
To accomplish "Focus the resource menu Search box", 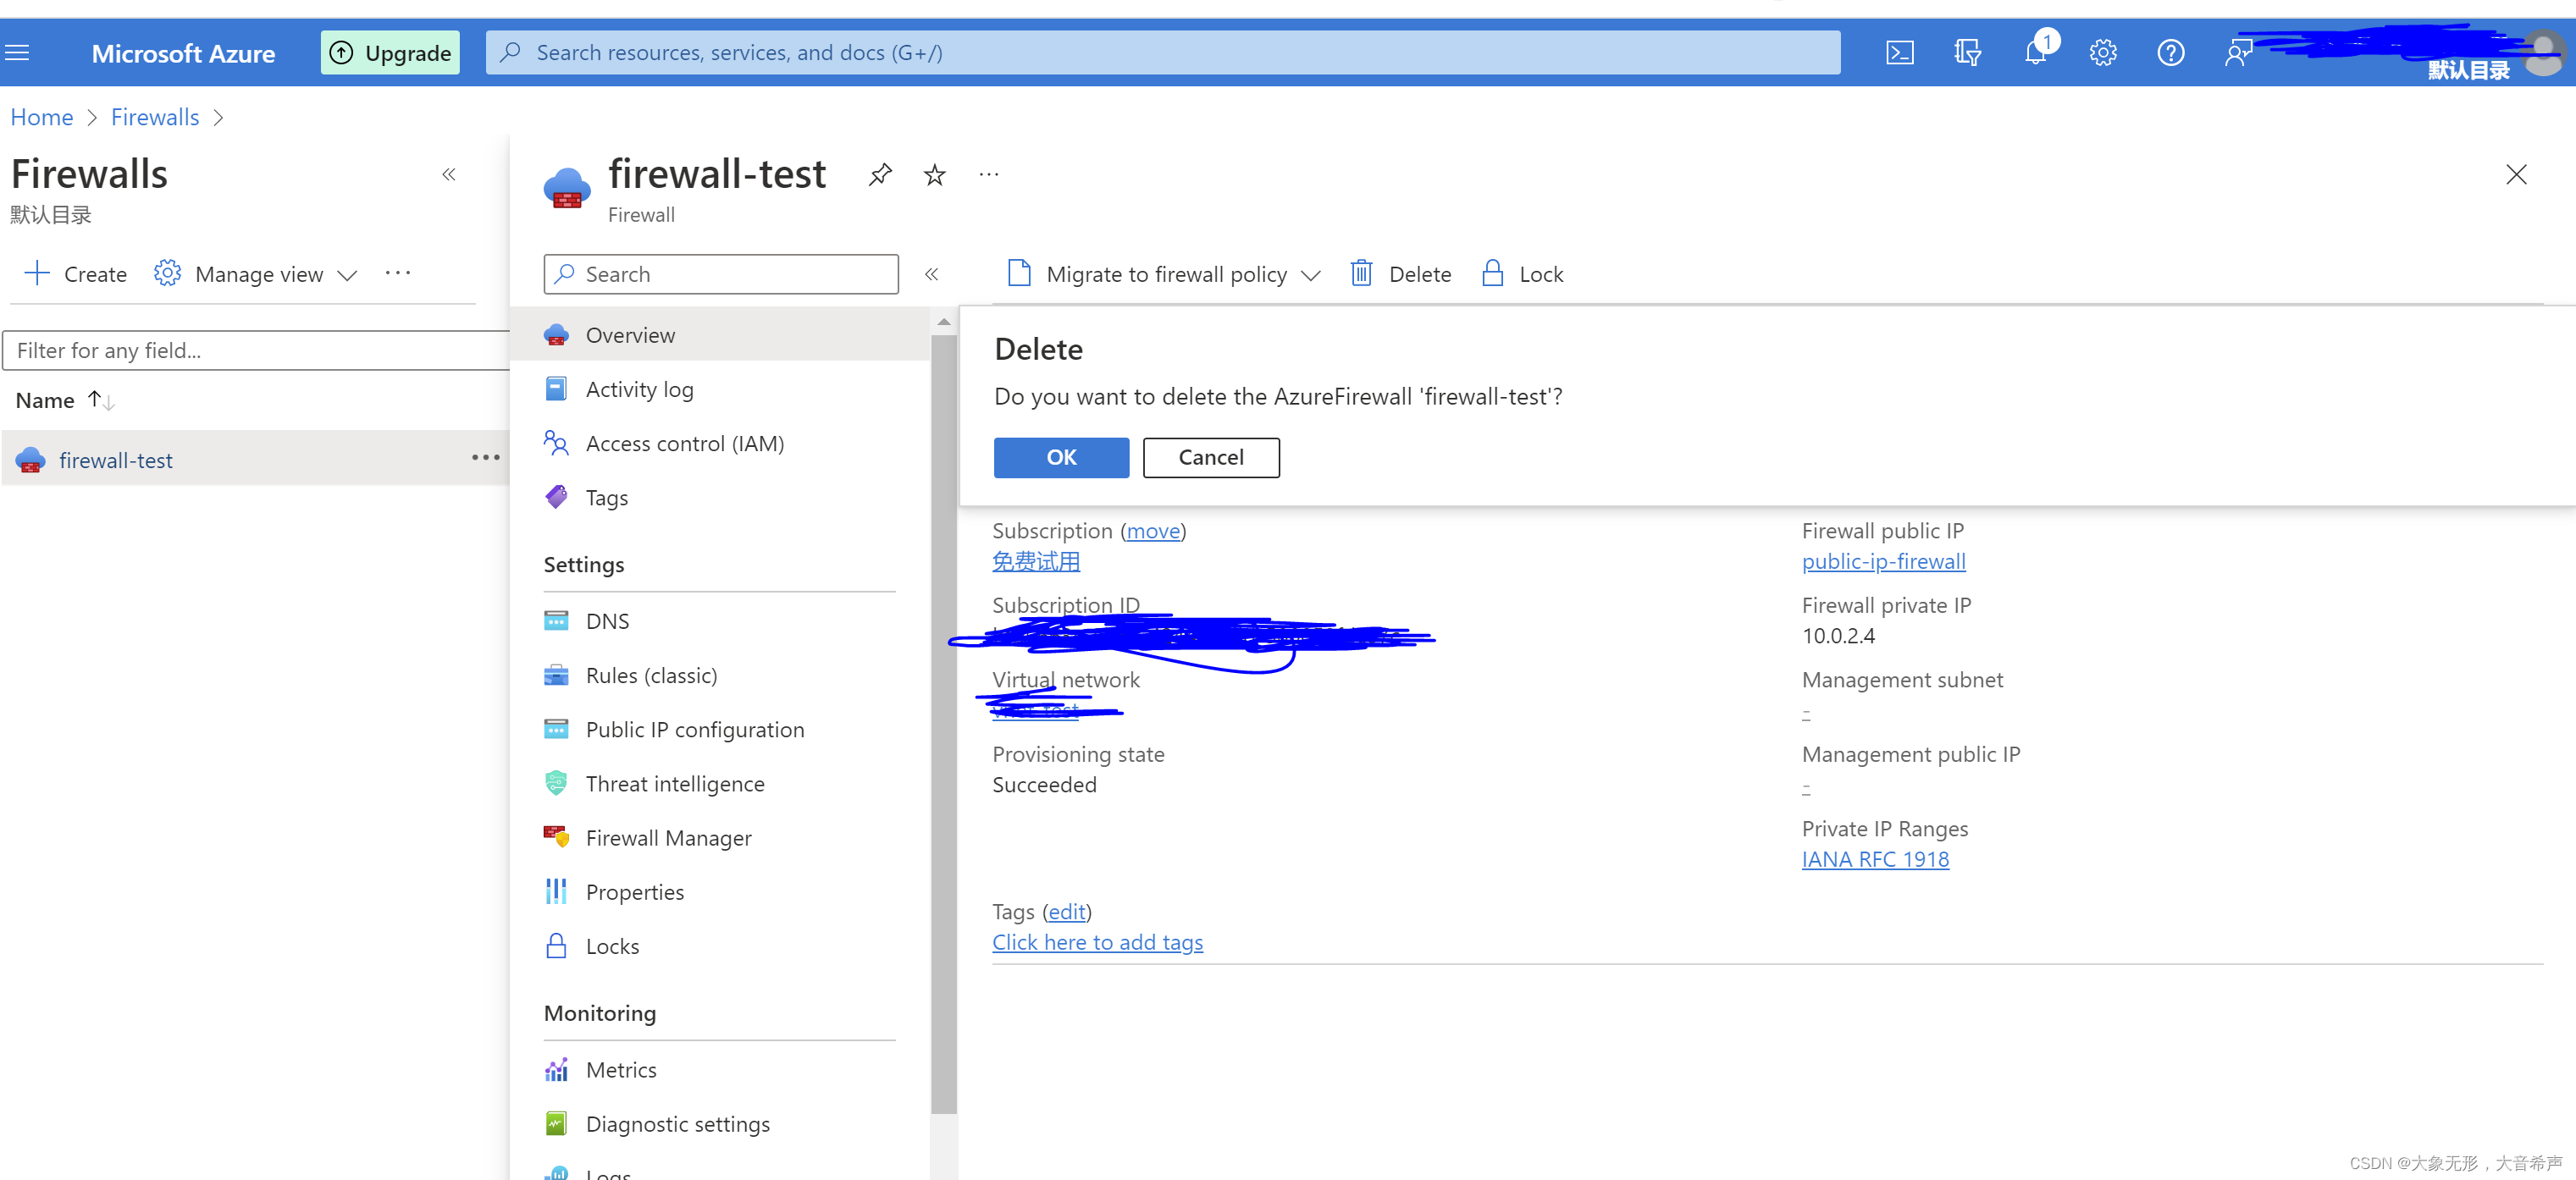I will (x=721, y=274).
